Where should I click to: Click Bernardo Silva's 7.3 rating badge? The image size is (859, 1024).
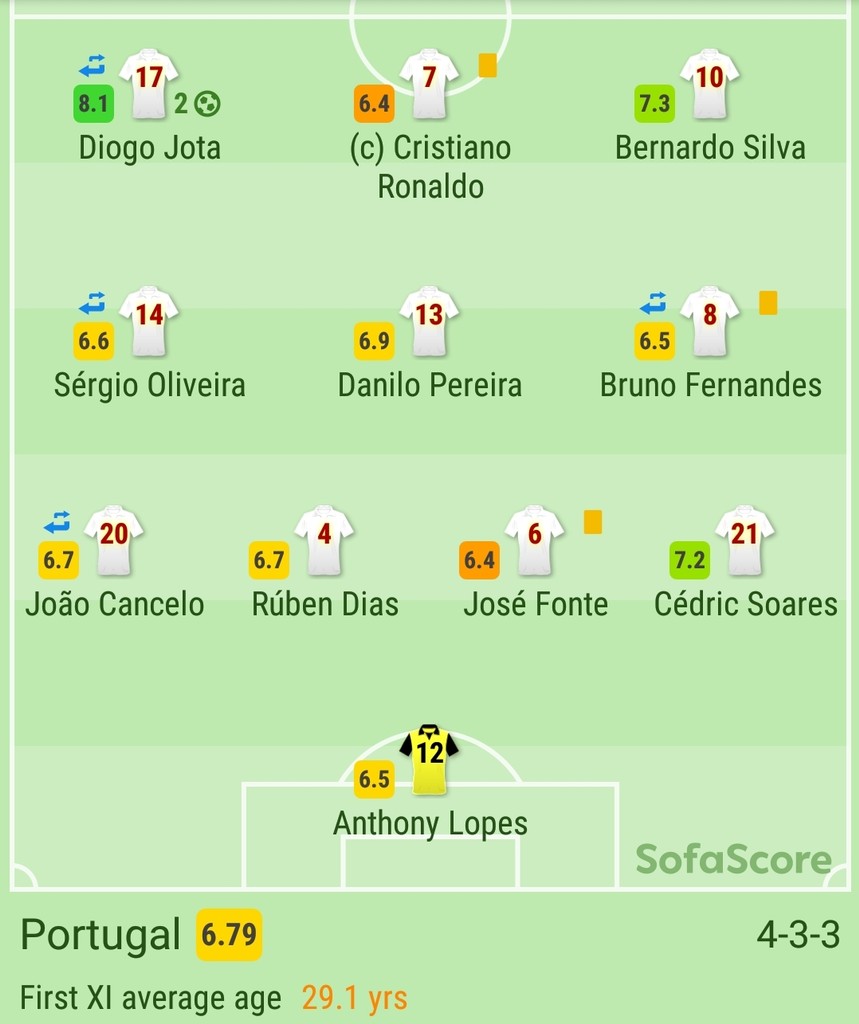pyautogui.click(x=654, y=103)
